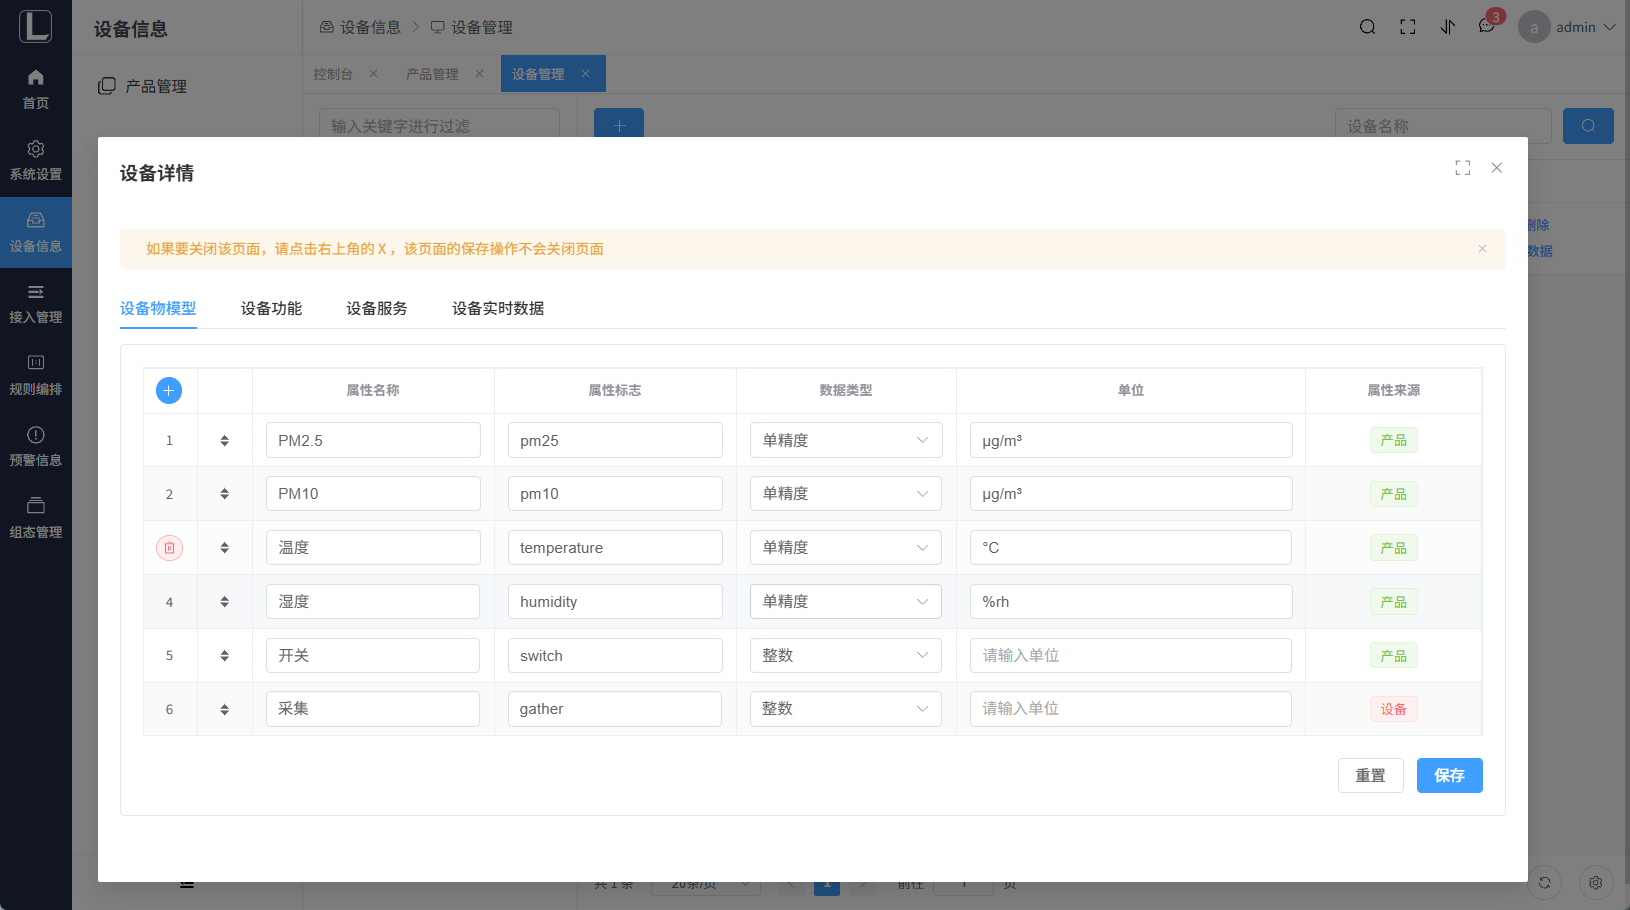
Task: Open the messages notification icon with badge
Action: [1487, 27]
